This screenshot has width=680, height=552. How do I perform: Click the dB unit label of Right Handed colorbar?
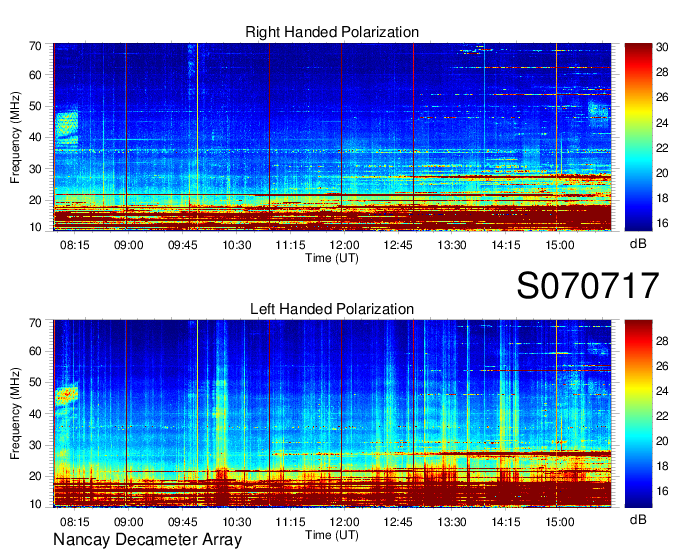[x=638, y=244]
